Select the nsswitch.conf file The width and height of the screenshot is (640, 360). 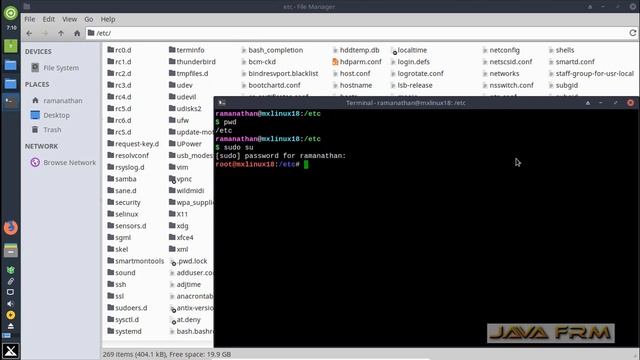(x=508, y=85)
